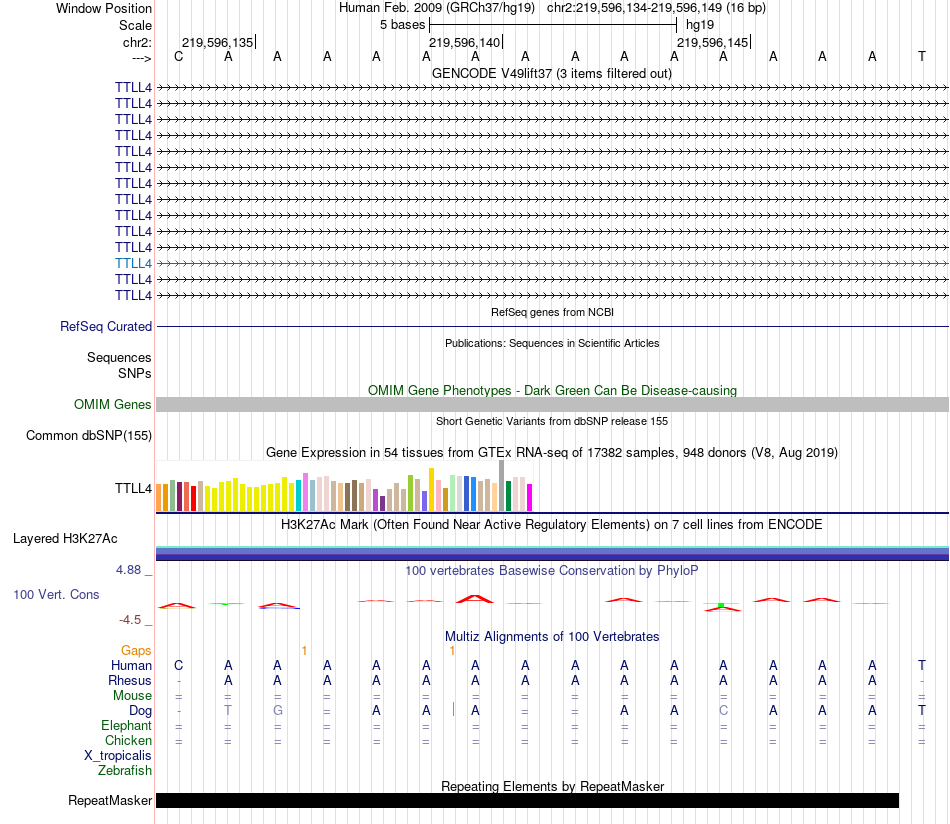Click the light-blue TTLL4 transcript arrow line
The width and height of the screenshot is (950, 824).
coord(552,264)
